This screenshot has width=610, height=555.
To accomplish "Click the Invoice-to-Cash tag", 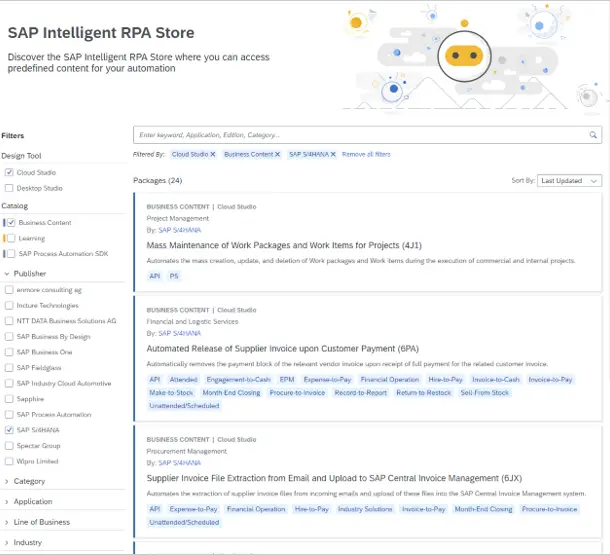I will click(496, 380).
